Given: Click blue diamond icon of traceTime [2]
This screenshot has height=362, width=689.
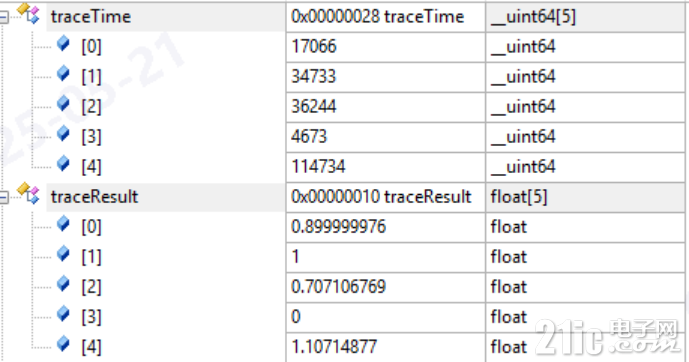Looking at the screenshot, I should (63, 104).
